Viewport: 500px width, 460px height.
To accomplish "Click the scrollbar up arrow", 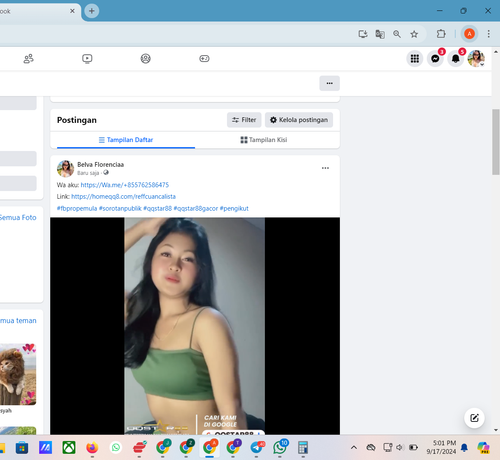I will pyautogui.click(x=496, y=52).
